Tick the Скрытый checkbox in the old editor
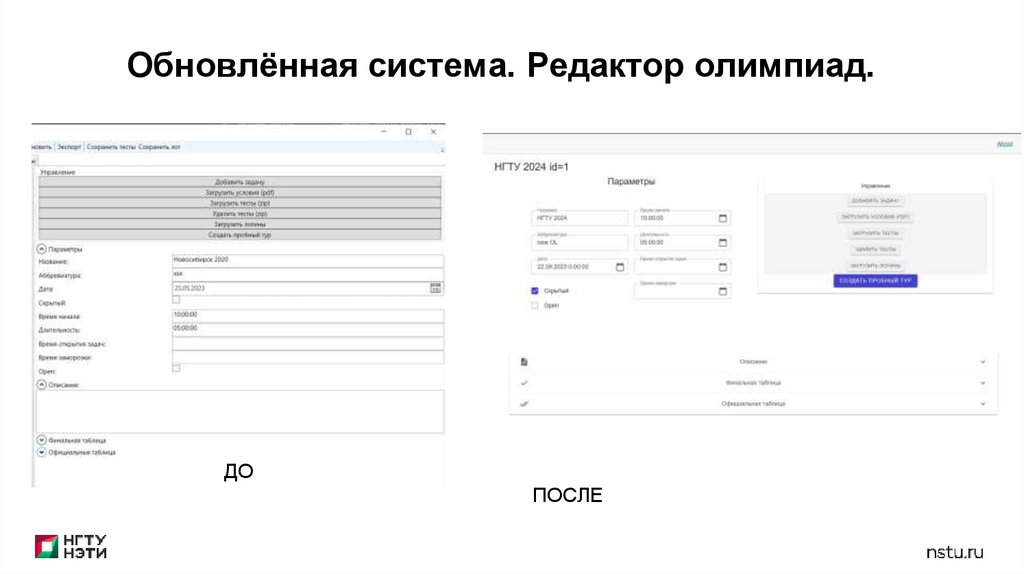 click(x=176, y=300)
